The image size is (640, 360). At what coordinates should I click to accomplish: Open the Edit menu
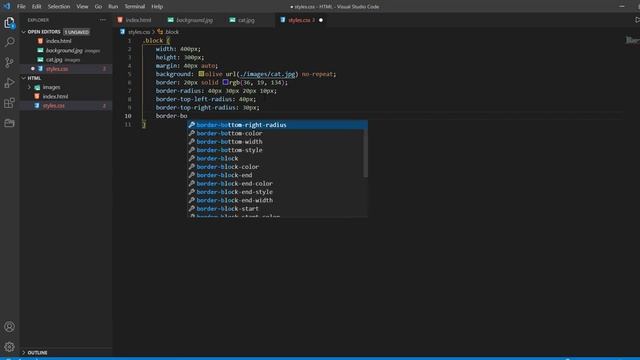coord(37,7)
